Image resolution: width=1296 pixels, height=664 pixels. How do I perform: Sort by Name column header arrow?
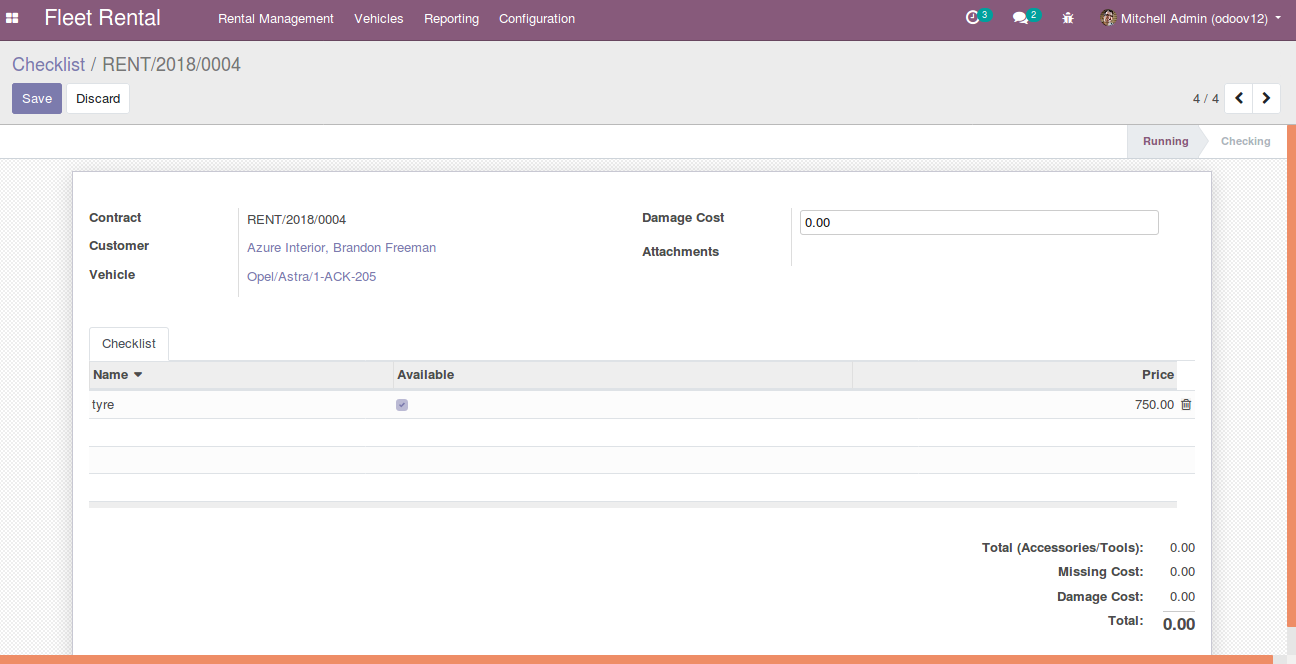click(138, 375)
